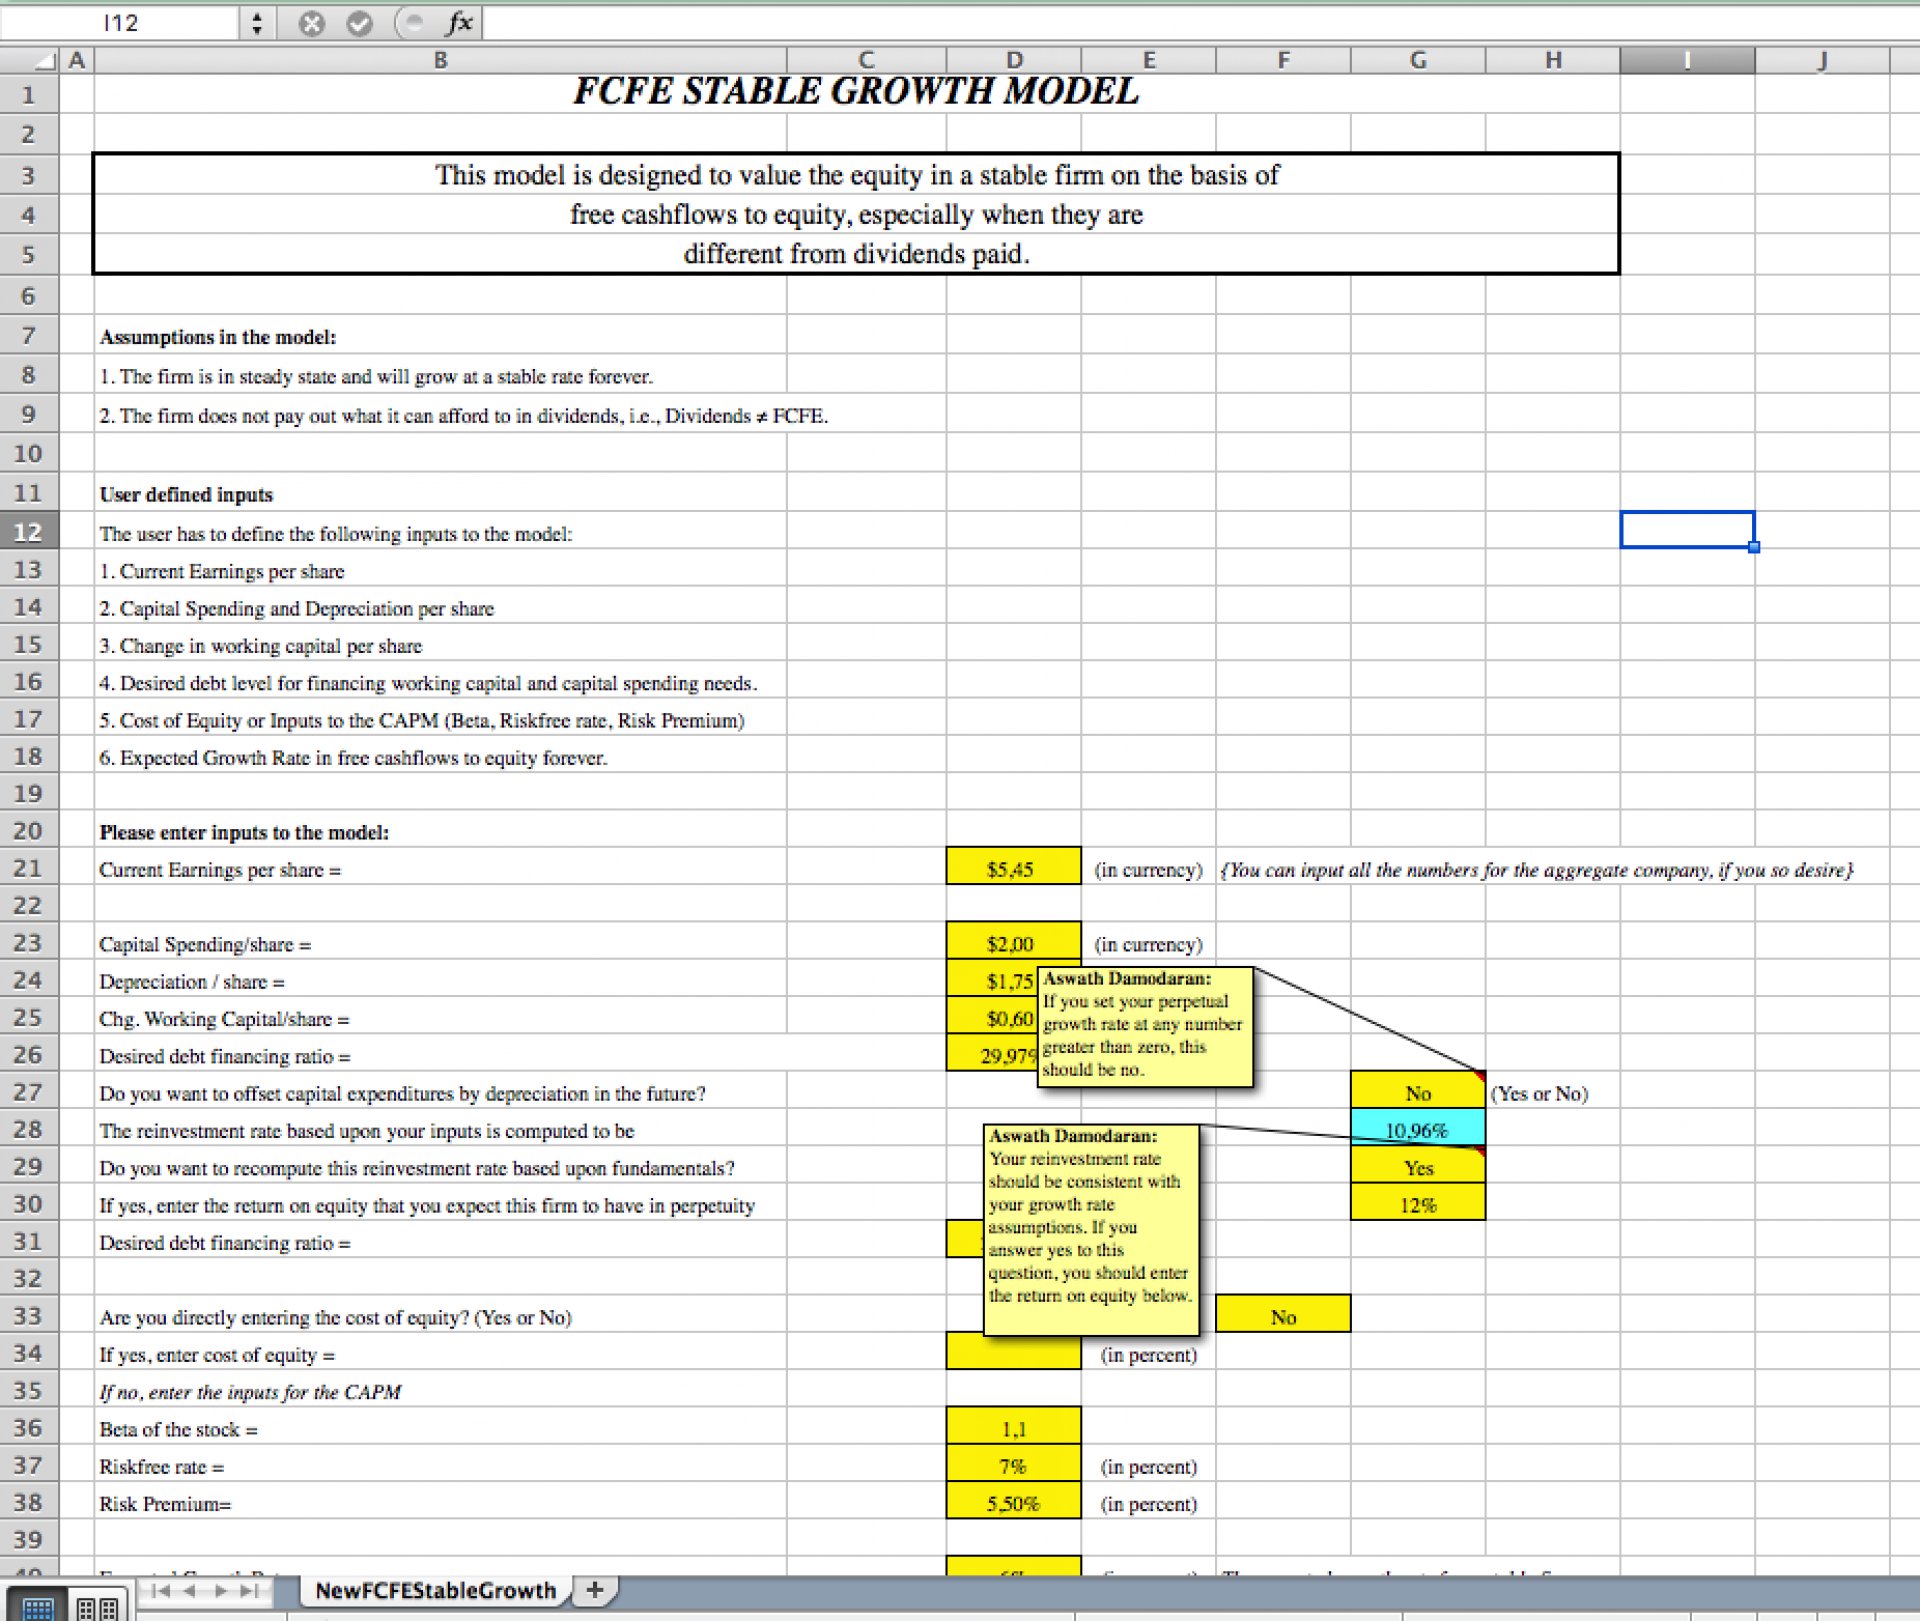Select the Select All corner triangle
Image resolution: width=1920 pixels, height=1621 pixels.
click(45, 61)
